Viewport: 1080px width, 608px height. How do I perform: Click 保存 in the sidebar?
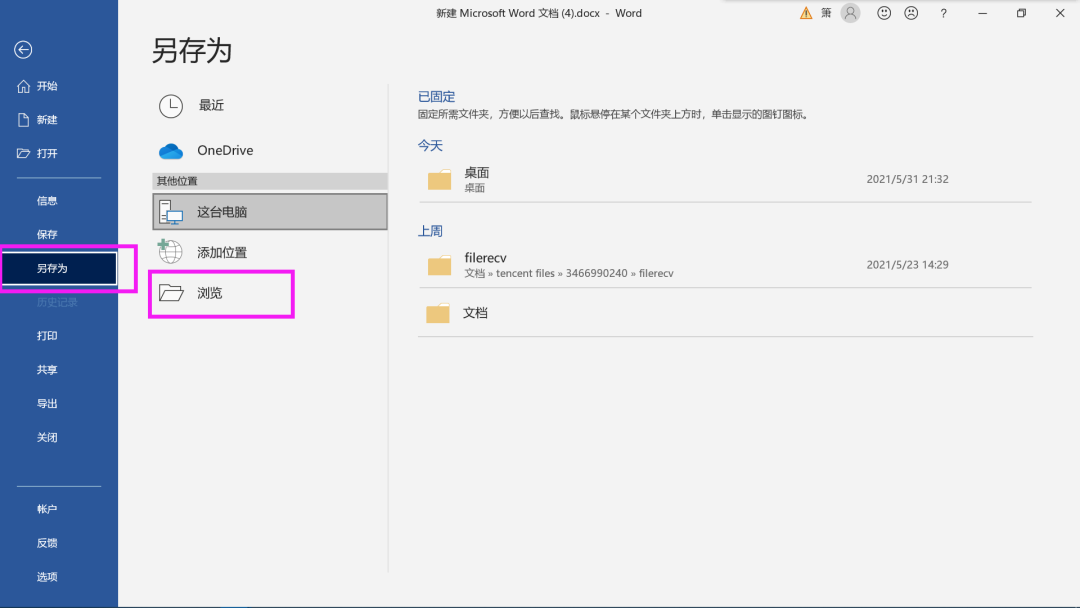point(47,235)
